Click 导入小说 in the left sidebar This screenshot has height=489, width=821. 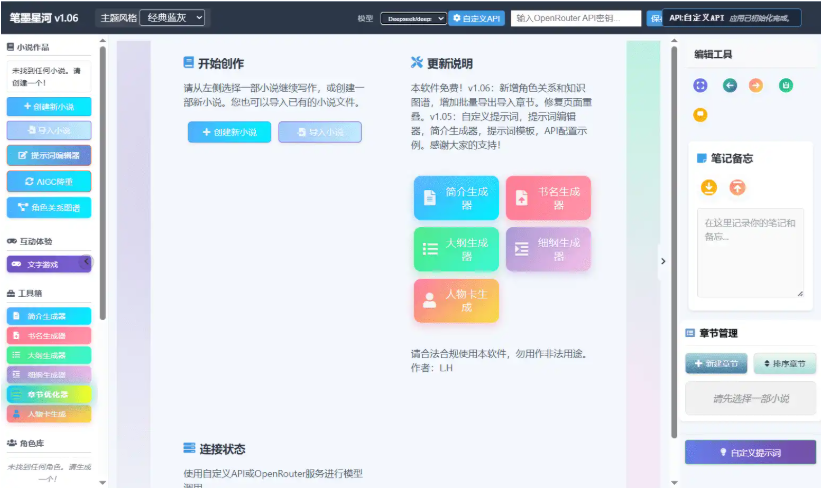(x=49, y=130)
